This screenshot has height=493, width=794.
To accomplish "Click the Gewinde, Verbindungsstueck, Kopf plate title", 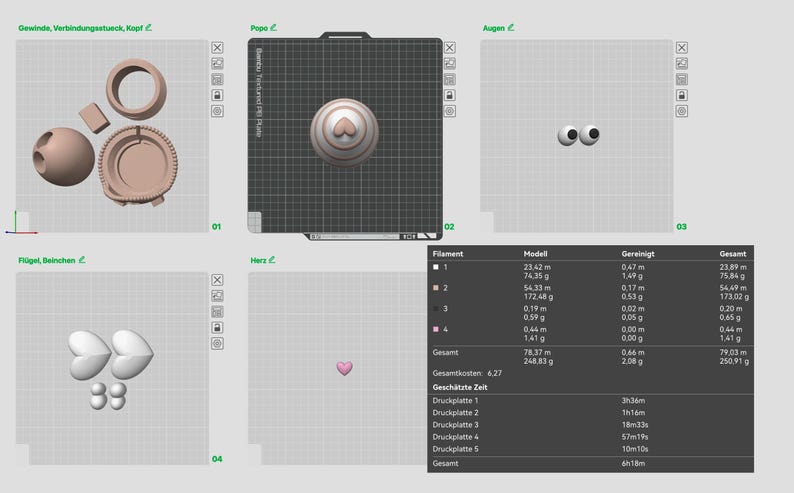I will (81, 28).
